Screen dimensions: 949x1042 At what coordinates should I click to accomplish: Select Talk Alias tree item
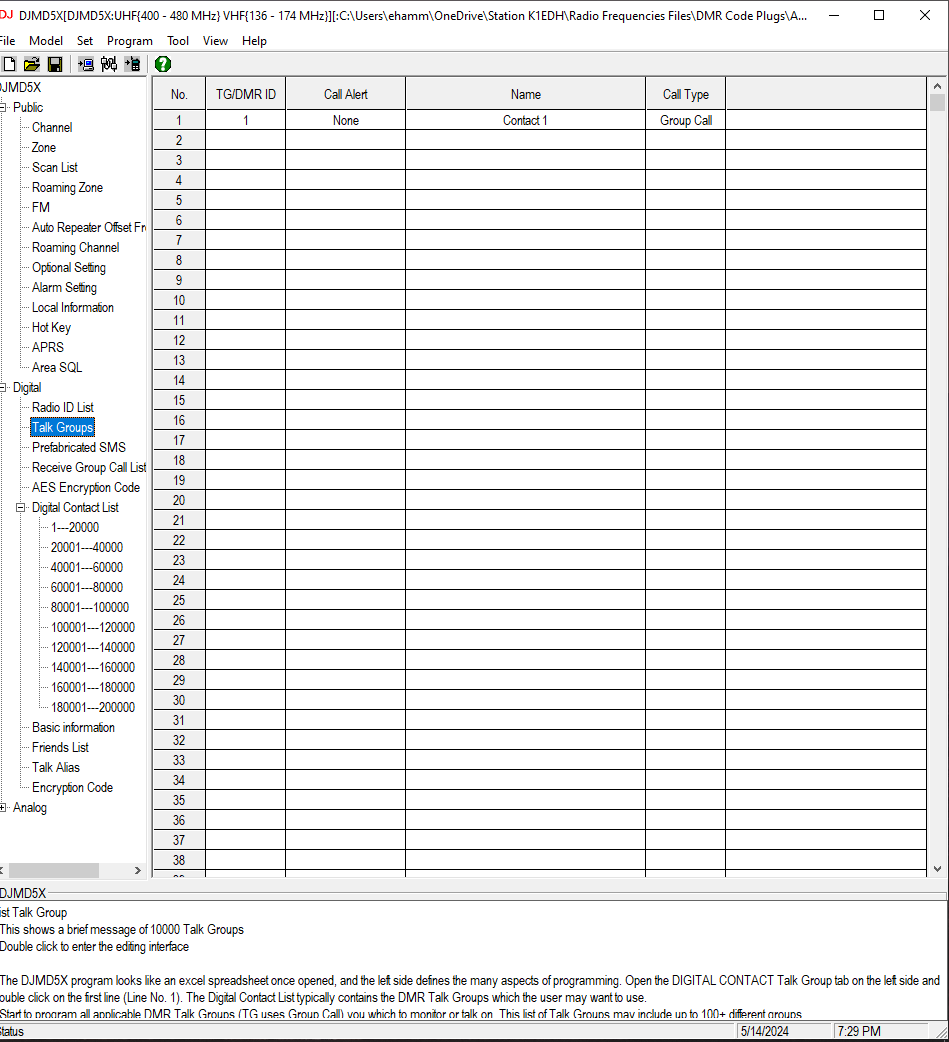(56, 767)
